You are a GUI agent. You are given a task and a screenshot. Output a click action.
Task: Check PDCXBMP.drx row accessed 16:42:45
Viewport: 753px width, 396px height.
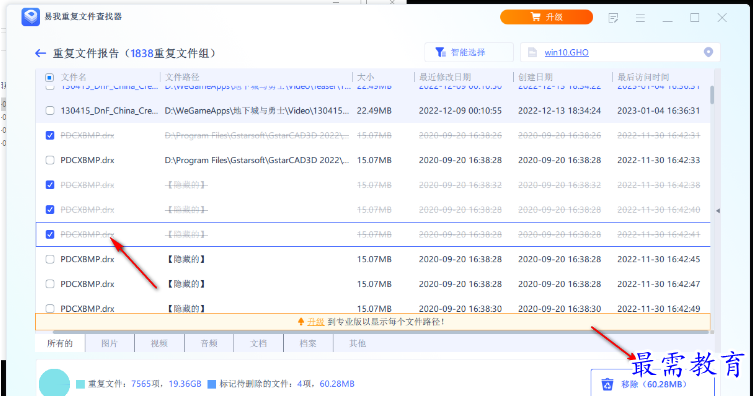(x=49, y=259)
